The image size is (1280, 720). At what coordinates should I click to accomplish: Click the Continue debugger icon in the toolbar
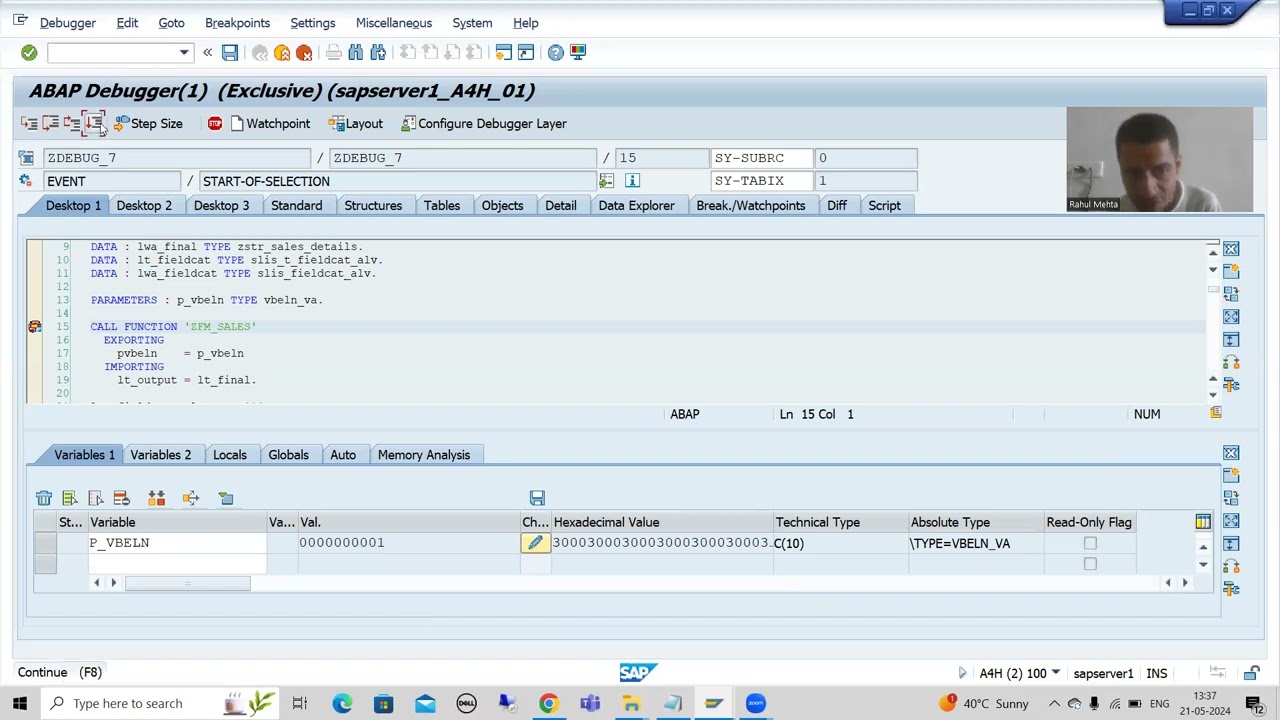coord(93,123)
